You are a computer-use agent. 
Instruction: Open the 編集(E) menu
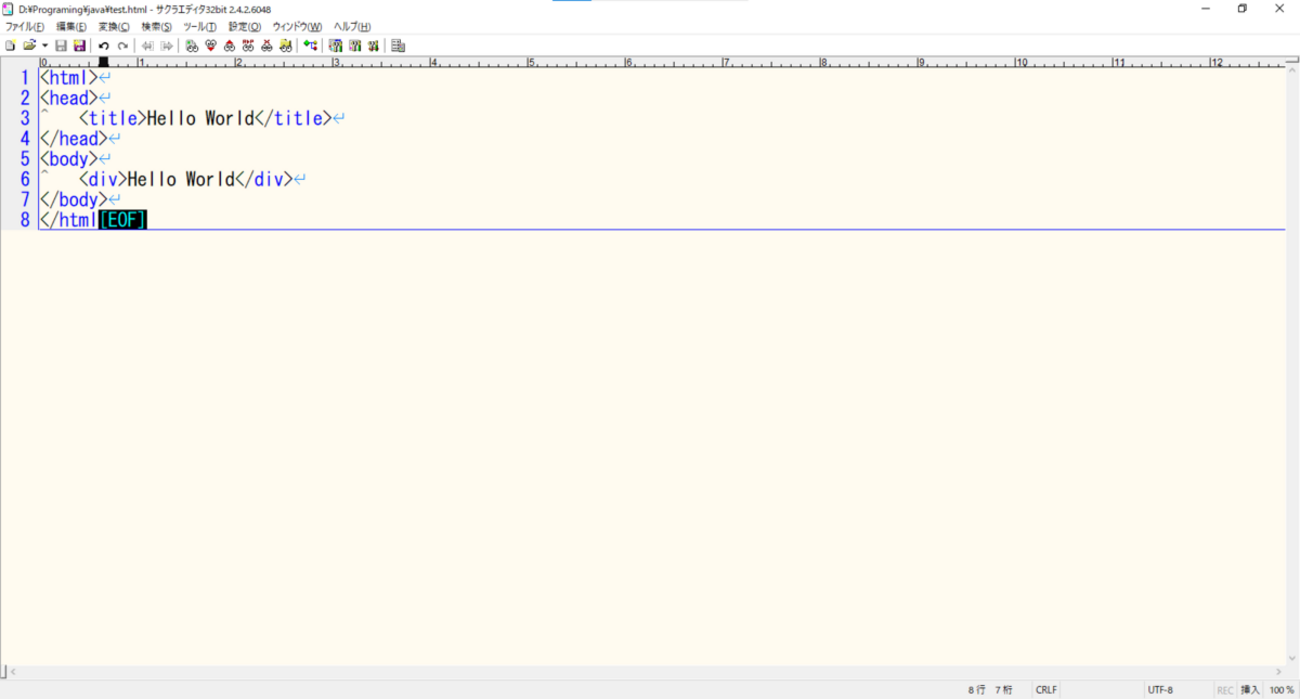click(71, 27)
